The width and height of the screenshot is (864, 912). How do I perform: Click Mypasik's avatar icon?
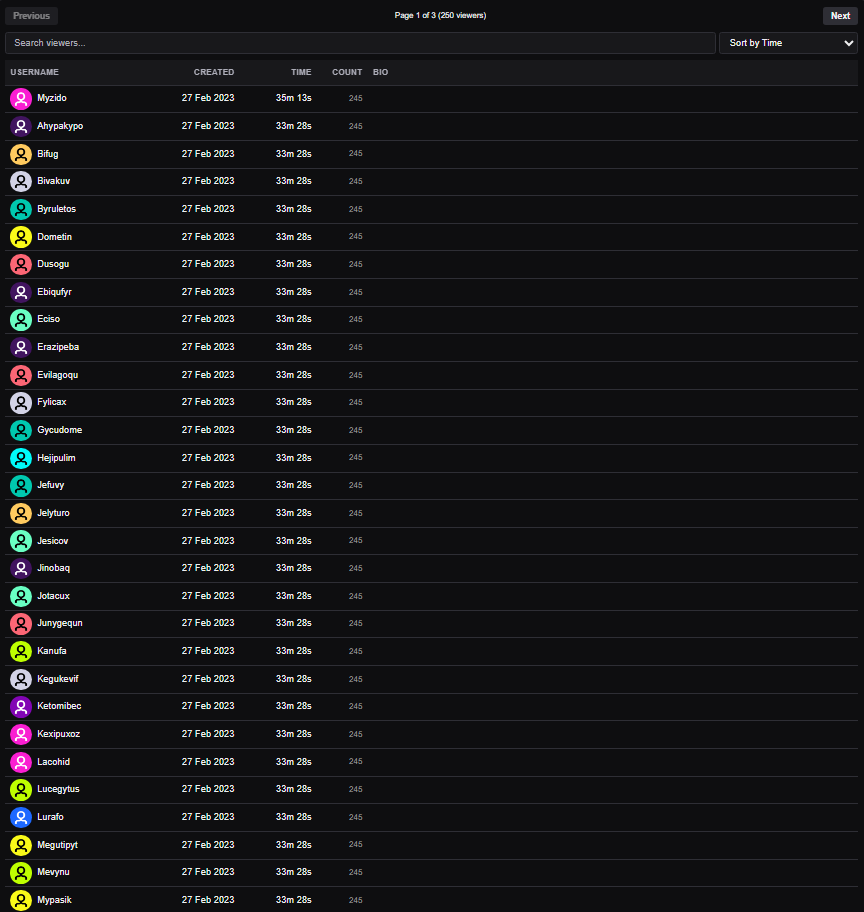pos(21,900)
